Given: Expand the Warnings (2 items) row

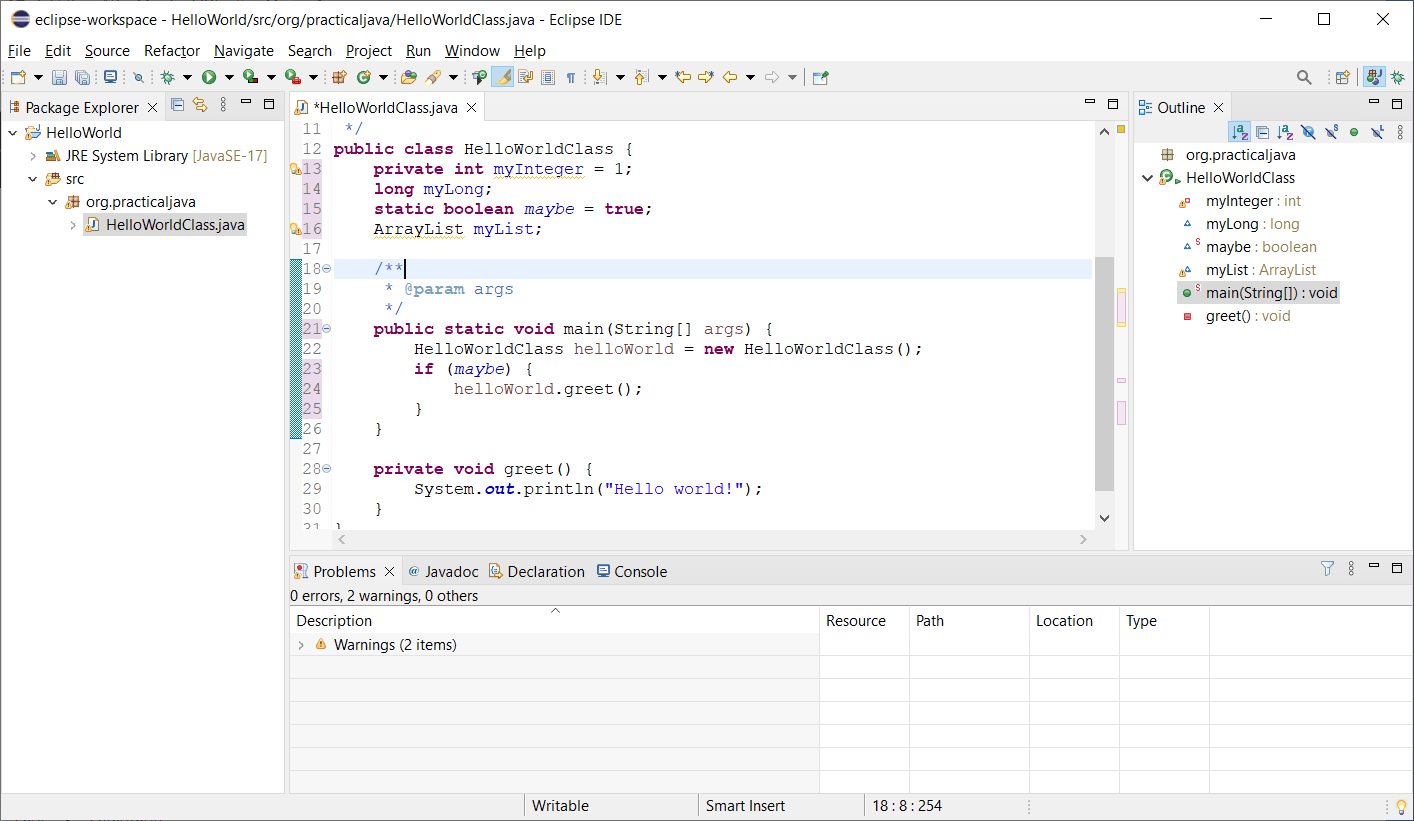Looking at the screenshot, I should tap(301, 645).
